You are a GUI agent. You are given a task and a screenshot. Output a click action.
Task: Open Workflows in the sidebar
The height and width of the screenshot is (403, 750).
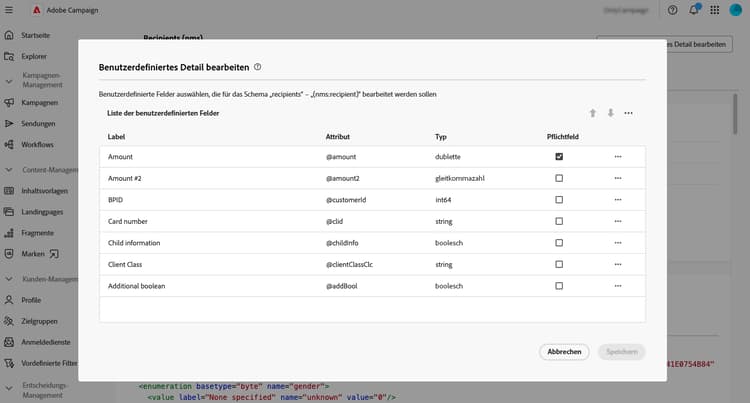(x=38, y=145)
